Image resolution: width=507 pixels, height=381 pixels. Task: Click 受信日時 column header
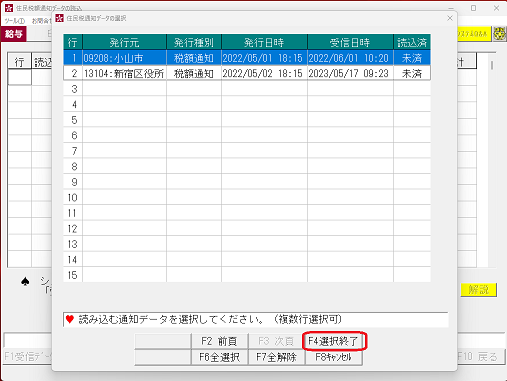(x=350, y=42)
